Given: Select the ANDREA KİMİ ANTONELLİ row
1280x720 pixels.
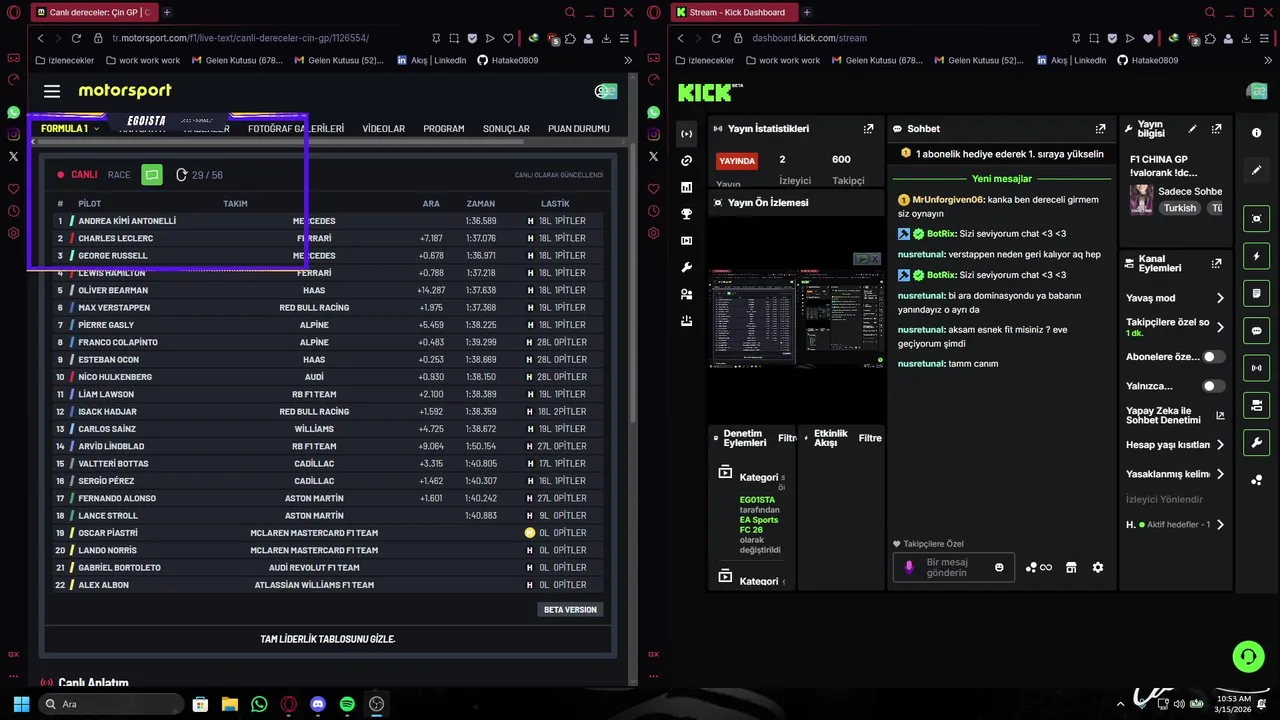Looking at the screenshot, I should click(328, 221).
